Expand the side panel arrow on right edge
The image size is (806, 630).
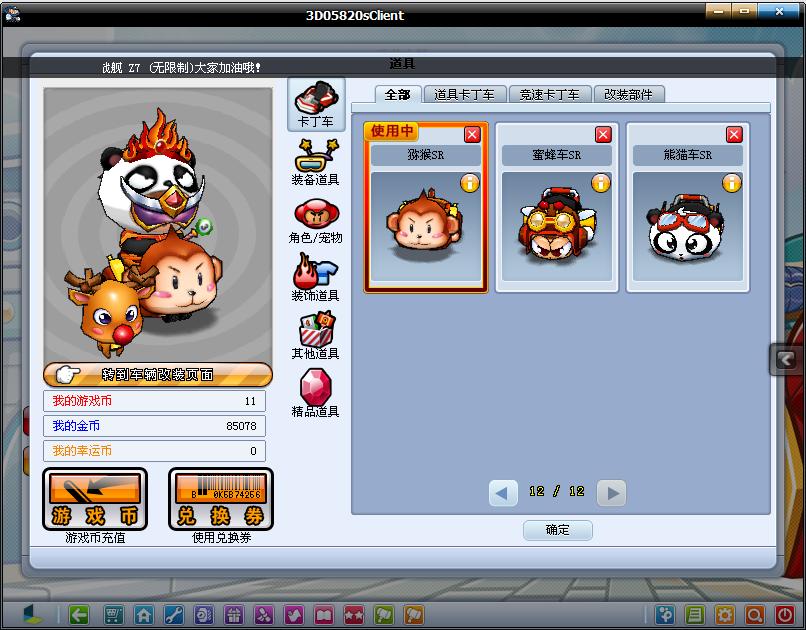click(785, 359)
